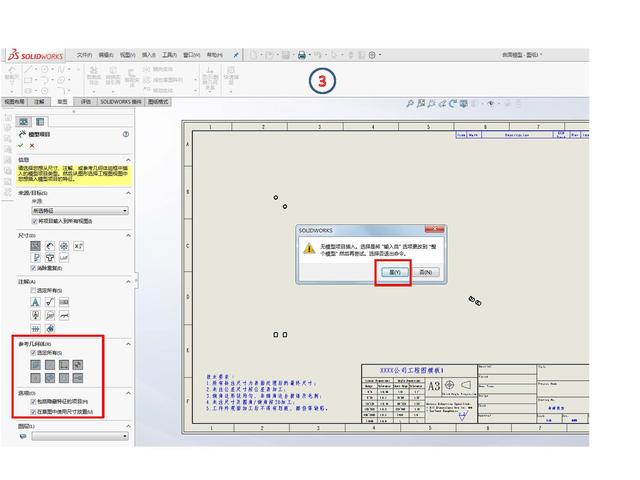Toggle Hole Wizard profiles icon
The height and width of the screenshot is (480, 640).
coord(36,258)
